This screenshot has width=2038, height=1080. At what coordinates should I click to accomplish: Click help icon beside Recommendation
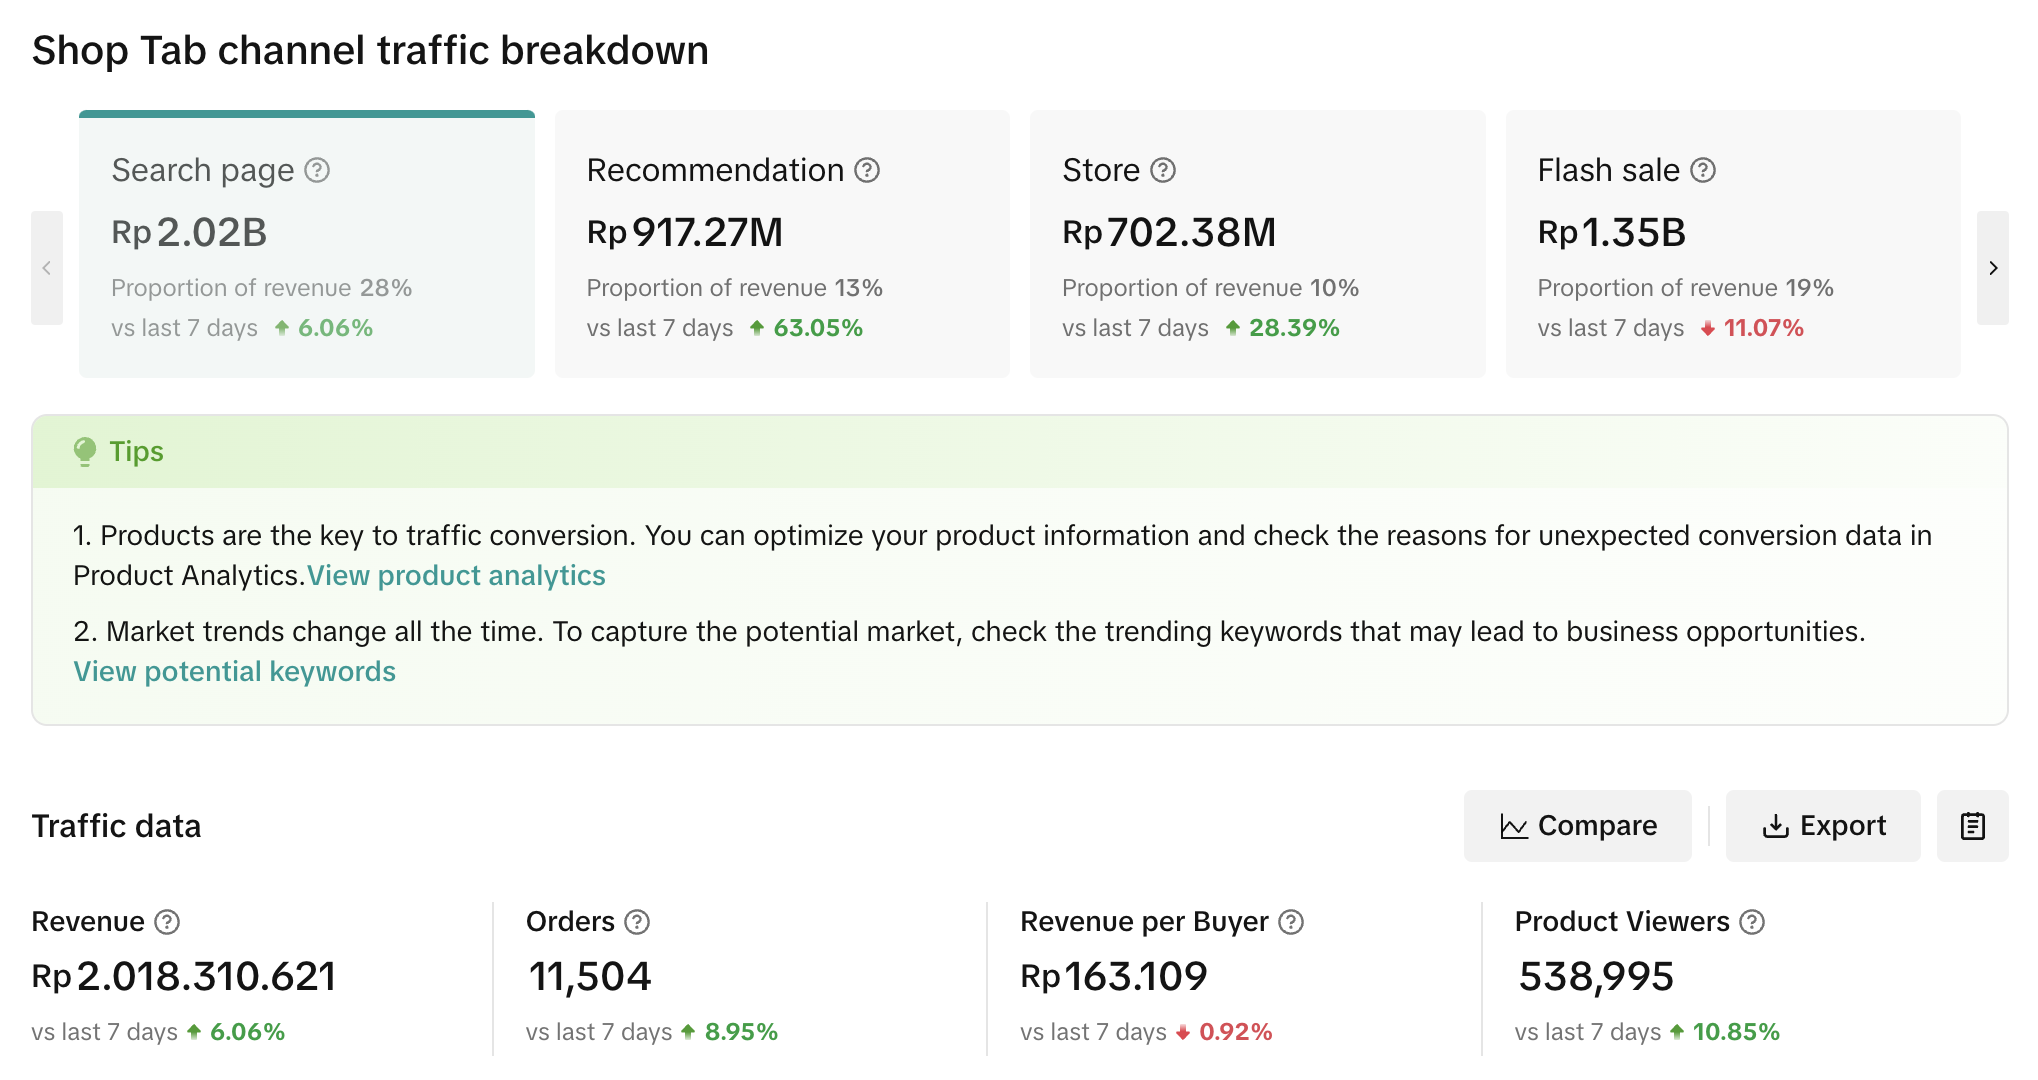[867, 171]
